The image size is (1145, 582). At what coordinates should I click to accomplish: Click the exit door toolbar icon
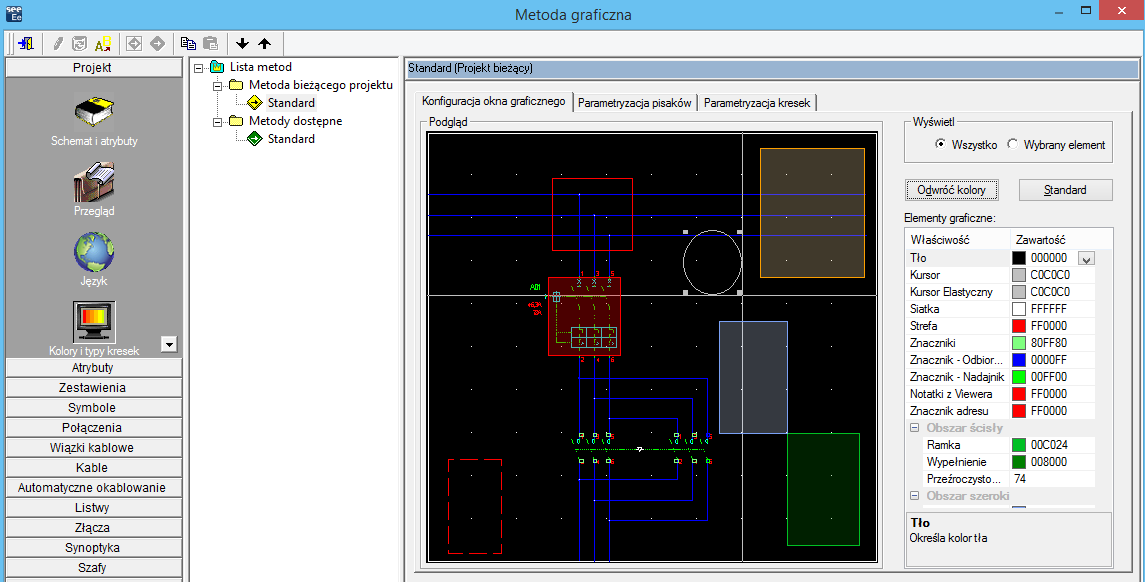coord(26,44)
